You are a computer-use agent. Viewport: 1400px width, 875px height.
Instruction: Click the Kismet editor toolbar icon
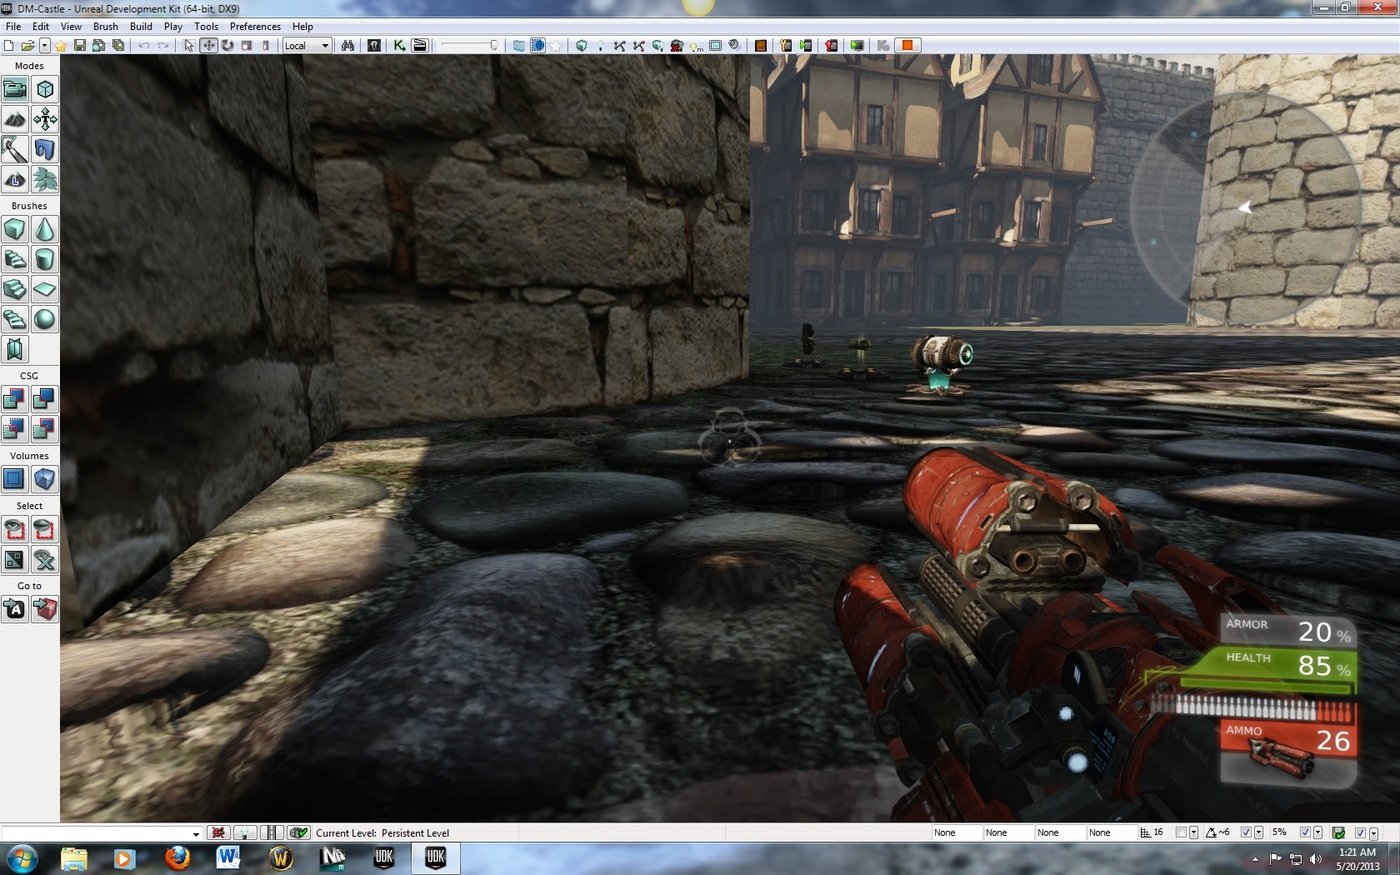coord(399,45)
